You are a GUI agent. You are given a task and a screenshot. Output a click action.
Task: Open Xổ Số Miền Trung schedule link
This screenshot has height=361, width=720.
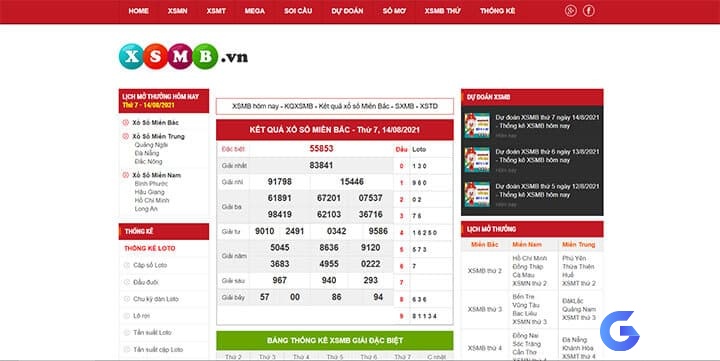pos(158,136)
